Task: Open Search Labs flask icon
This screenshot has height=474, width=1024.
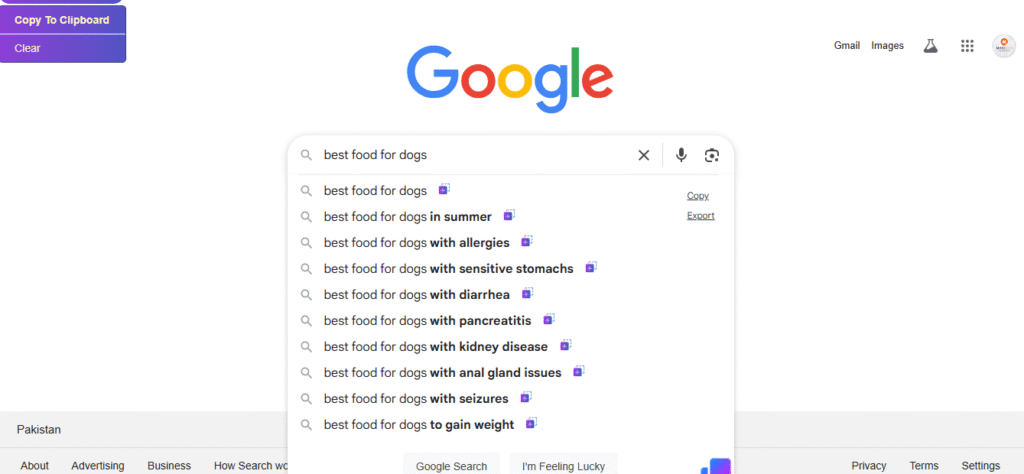Action: [x=930, y=46]
